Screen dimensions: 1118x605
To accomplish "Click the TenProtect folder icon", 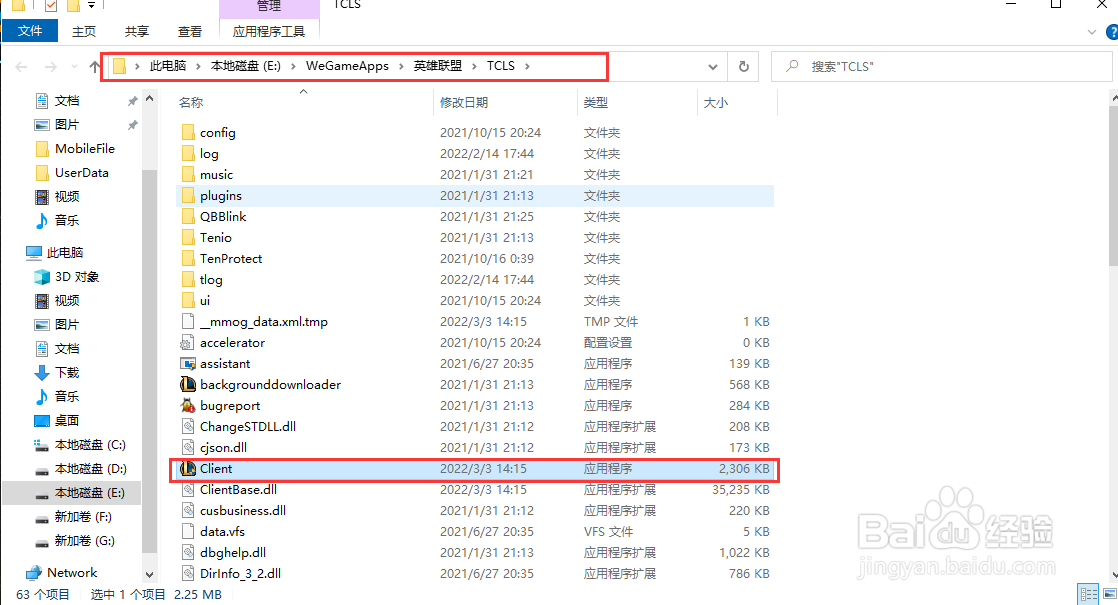I will [x=188, y=259].
